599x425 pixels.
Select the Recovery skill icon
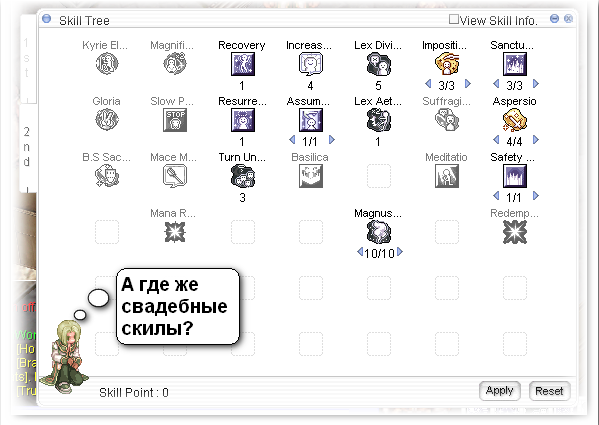[x=243, y=64]
